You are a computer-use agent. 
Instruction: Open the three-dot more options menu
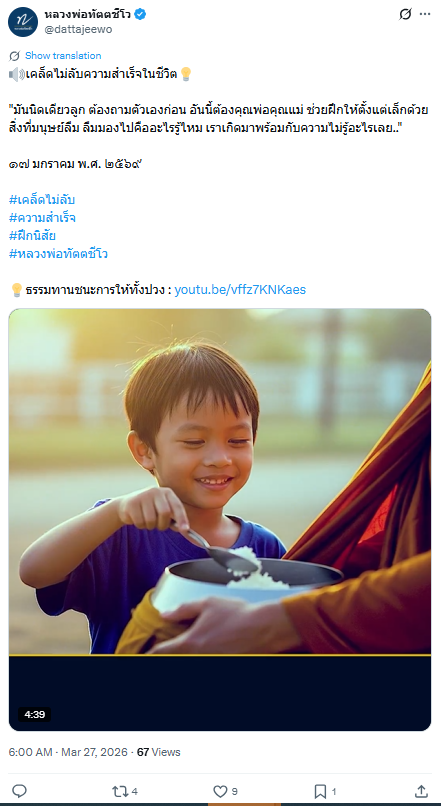pyautogui.click(x=425, y=14)
